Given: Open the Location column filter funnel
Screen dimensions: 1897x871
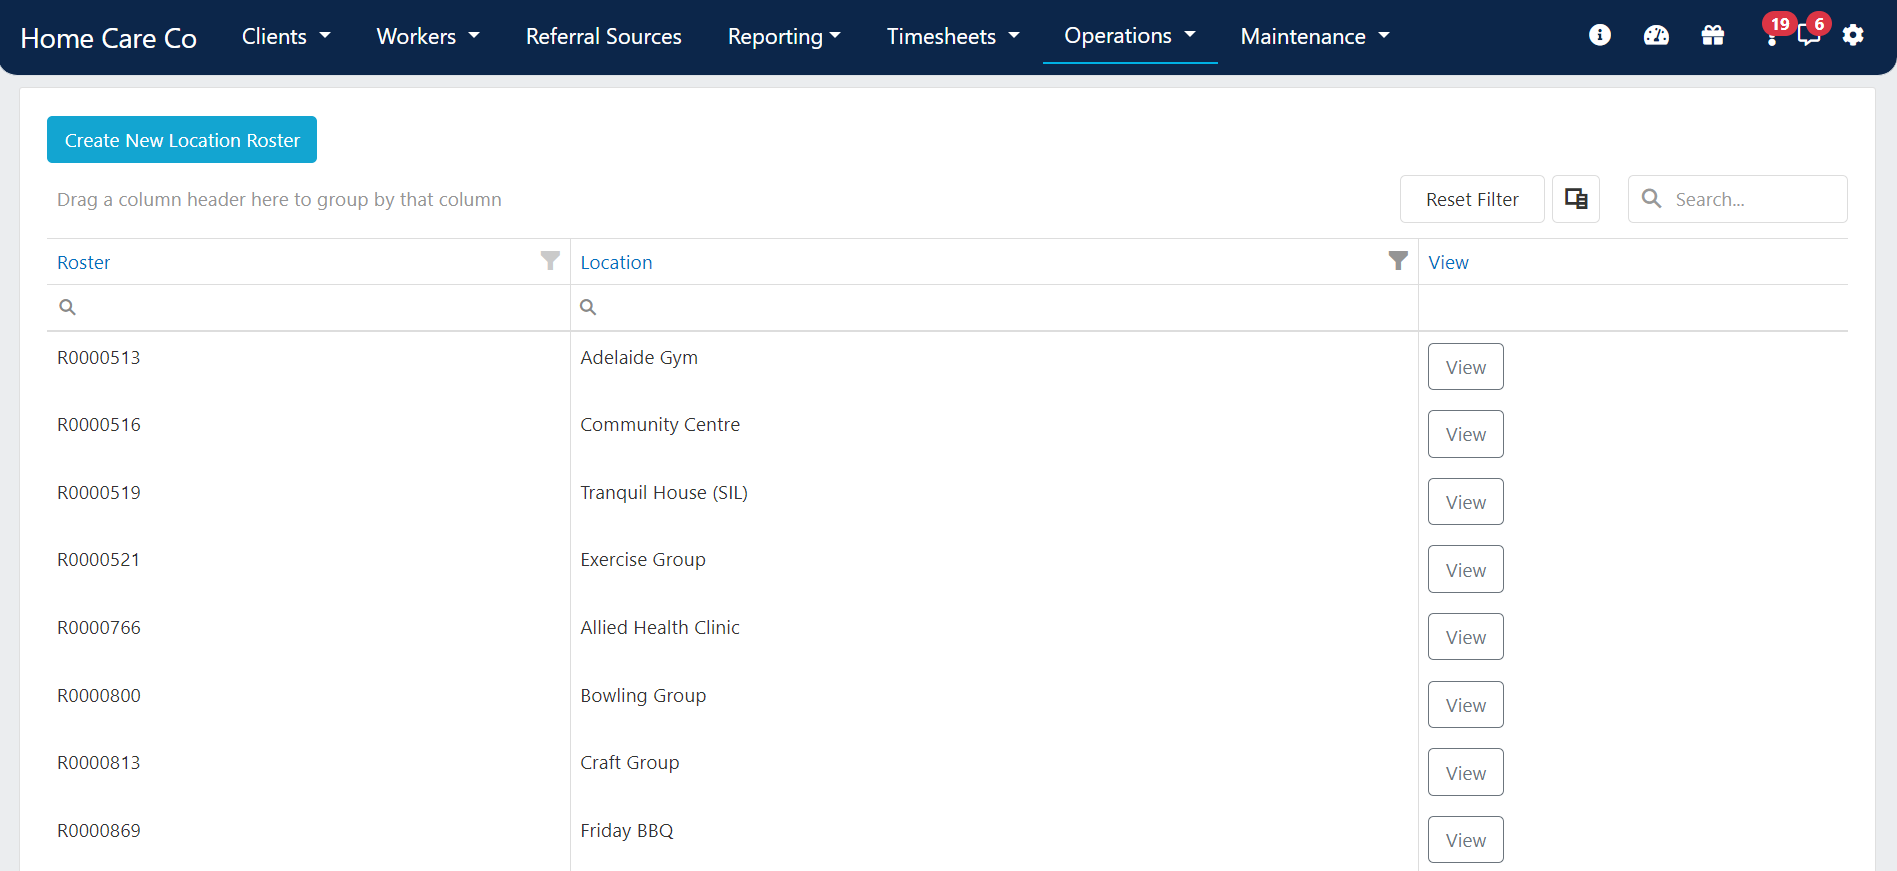Looking at the screenshot, I should [1398, 261].
